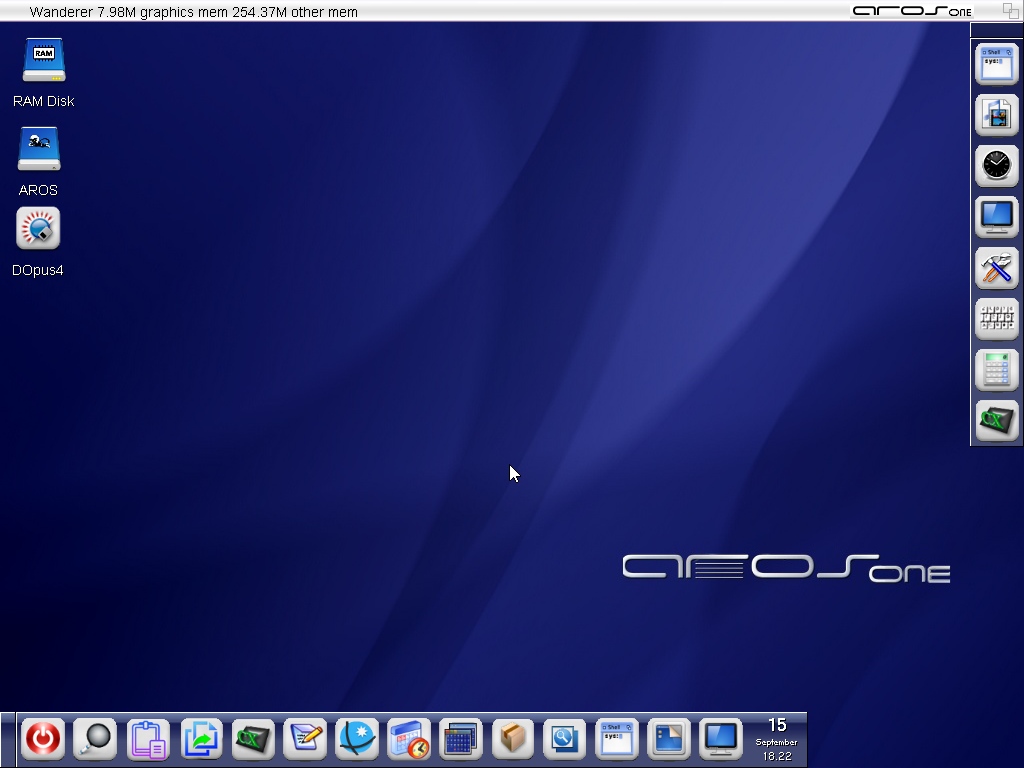Launch the blue globe web browser icon

pos(357,740)
